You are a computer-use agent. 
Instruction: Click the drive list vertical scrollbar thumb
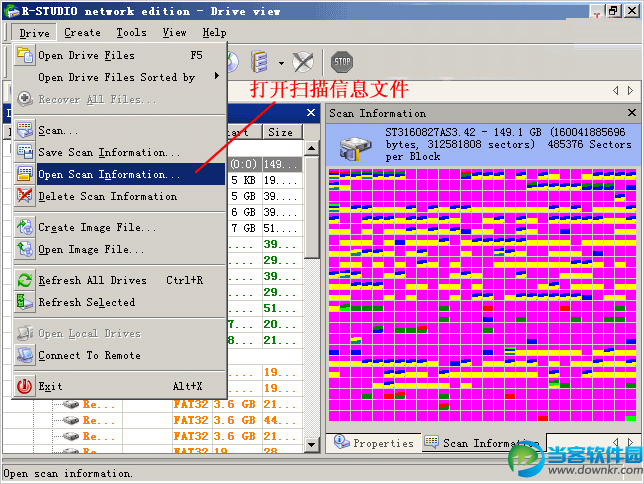click(x=311, y=207)
